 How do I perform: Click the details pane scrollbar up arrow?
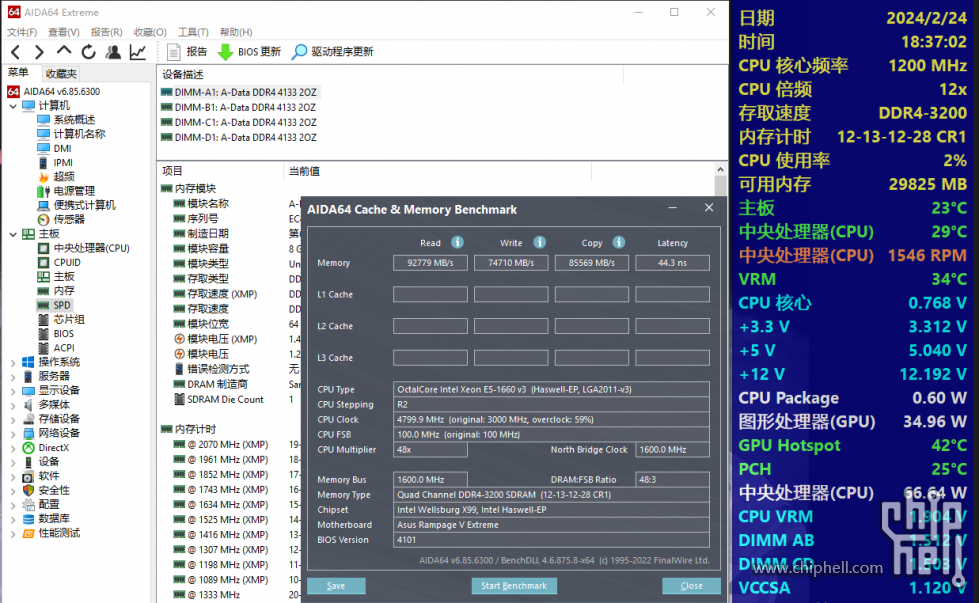click(x=721, y=169)
